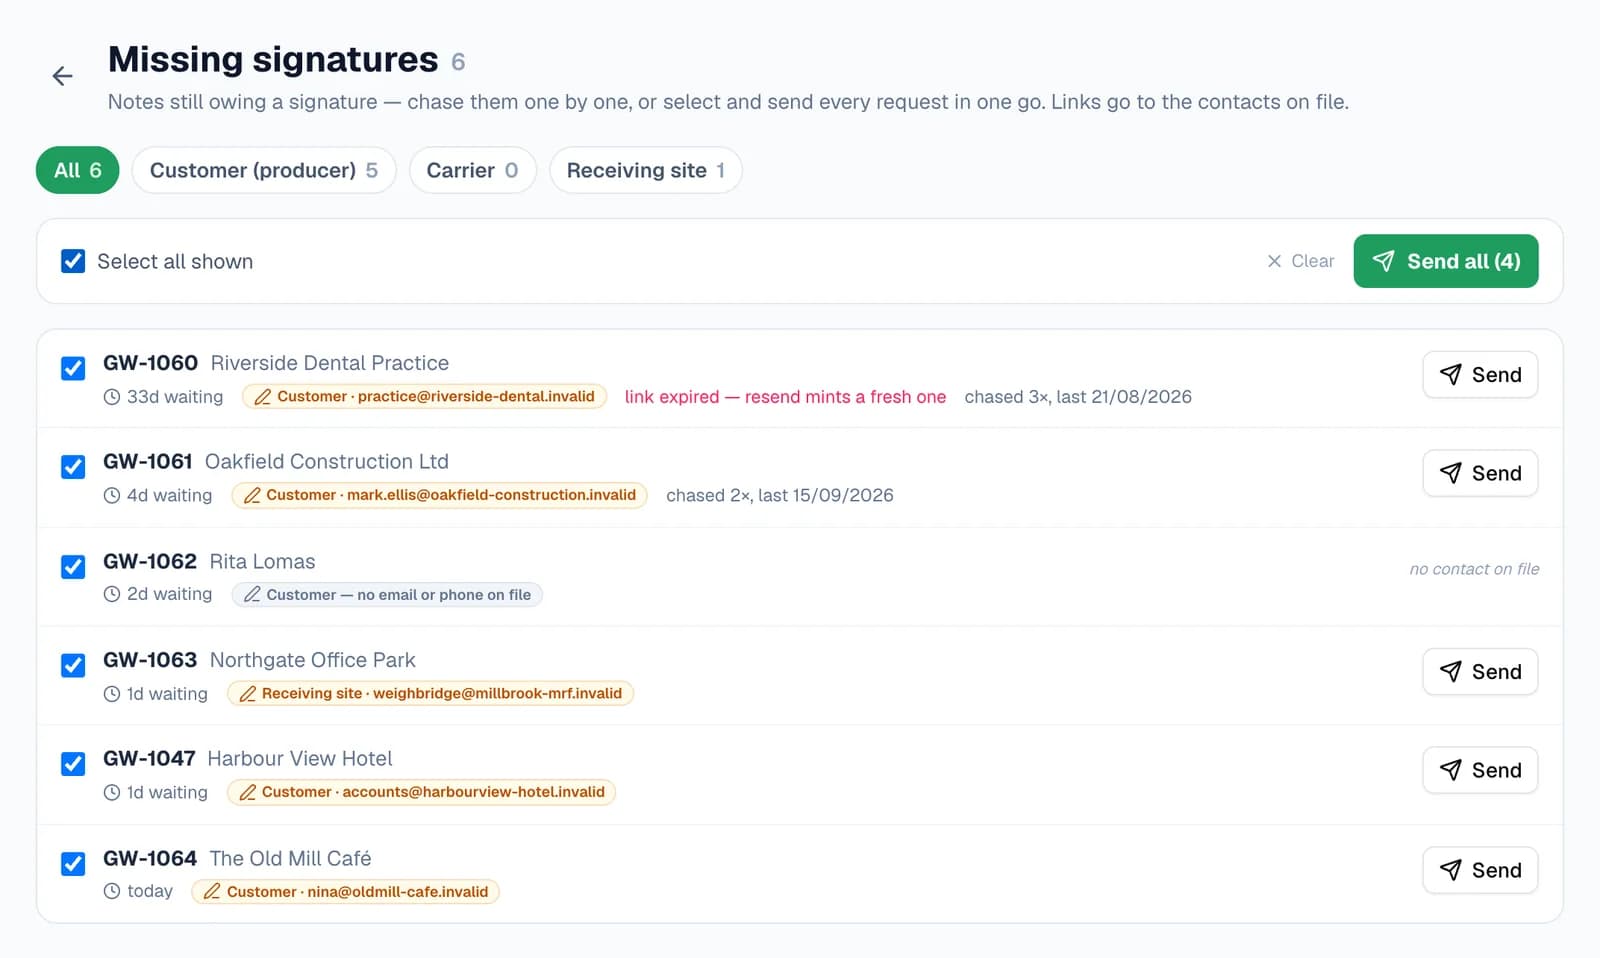This screenshot has width=1600, height=958.
Task: Uncheck the Select all shown checkbox
Action: coord(73,261)
